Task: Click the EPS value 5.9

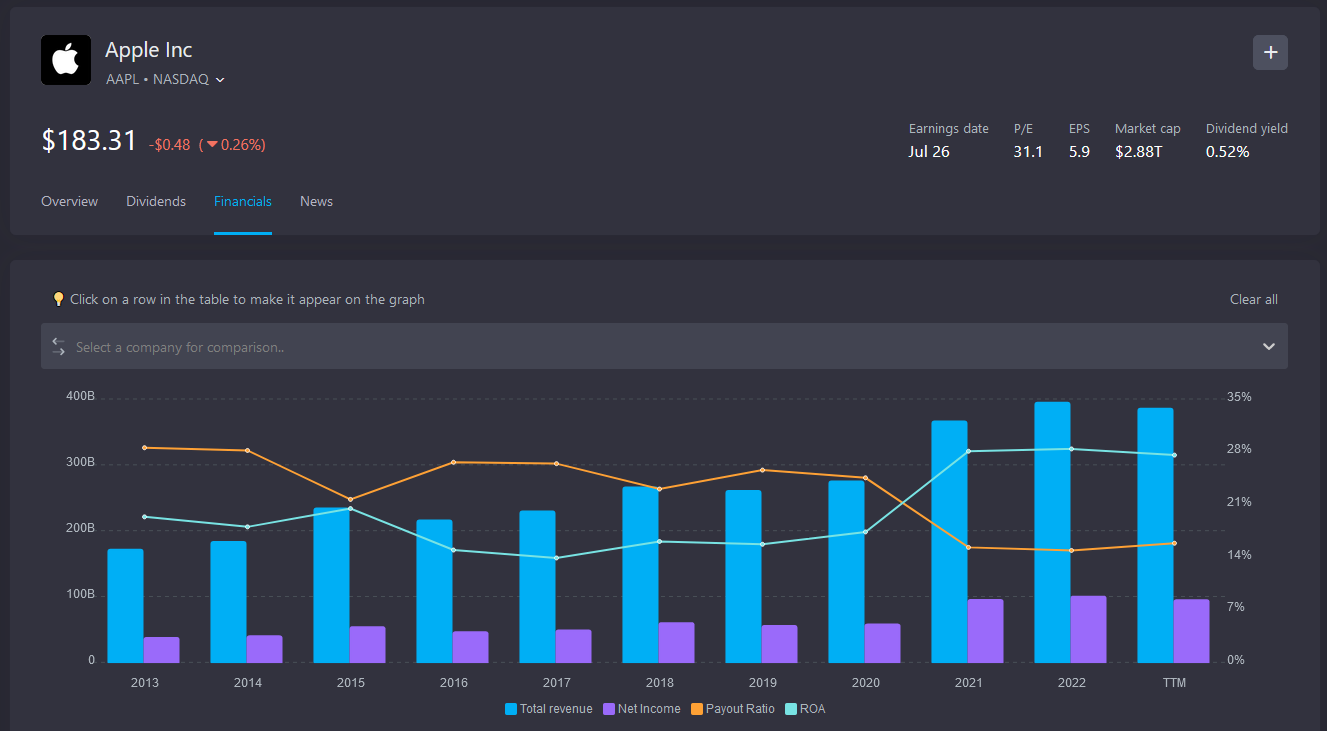Action: [1079, 152]
